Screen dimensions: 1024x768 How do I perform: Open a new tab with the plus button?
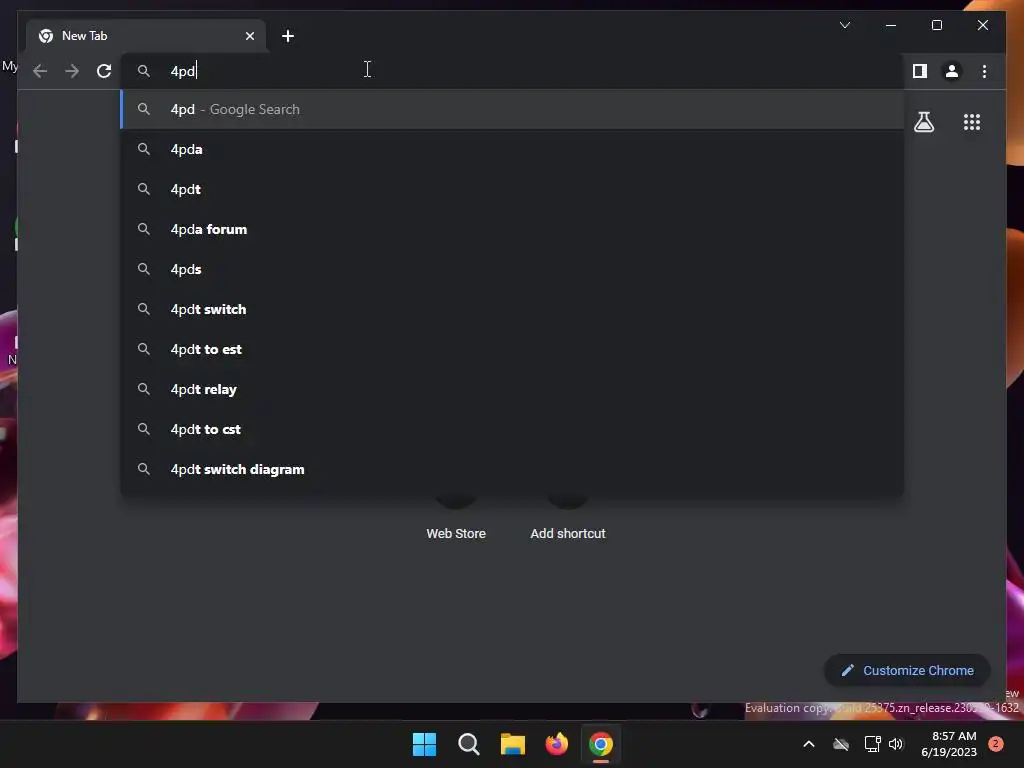pos(288,36)
